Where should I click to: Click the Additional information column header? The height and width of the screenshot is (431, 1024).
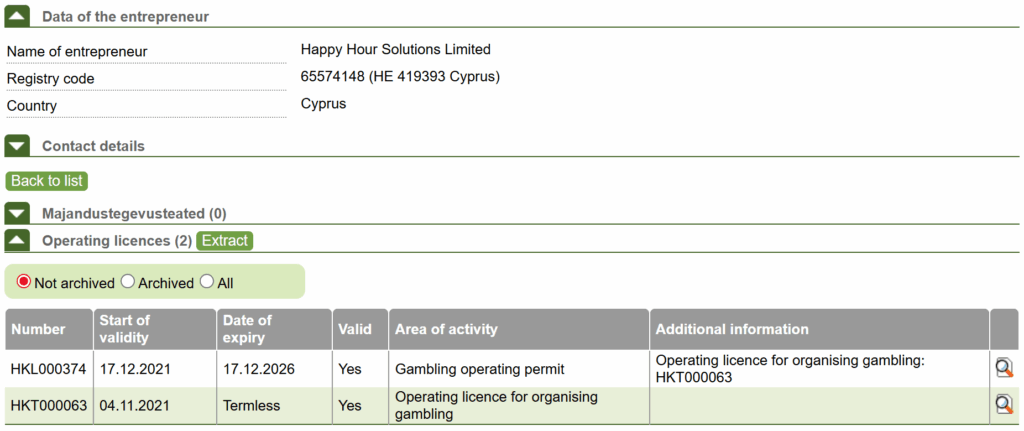(x=732, y=329)
